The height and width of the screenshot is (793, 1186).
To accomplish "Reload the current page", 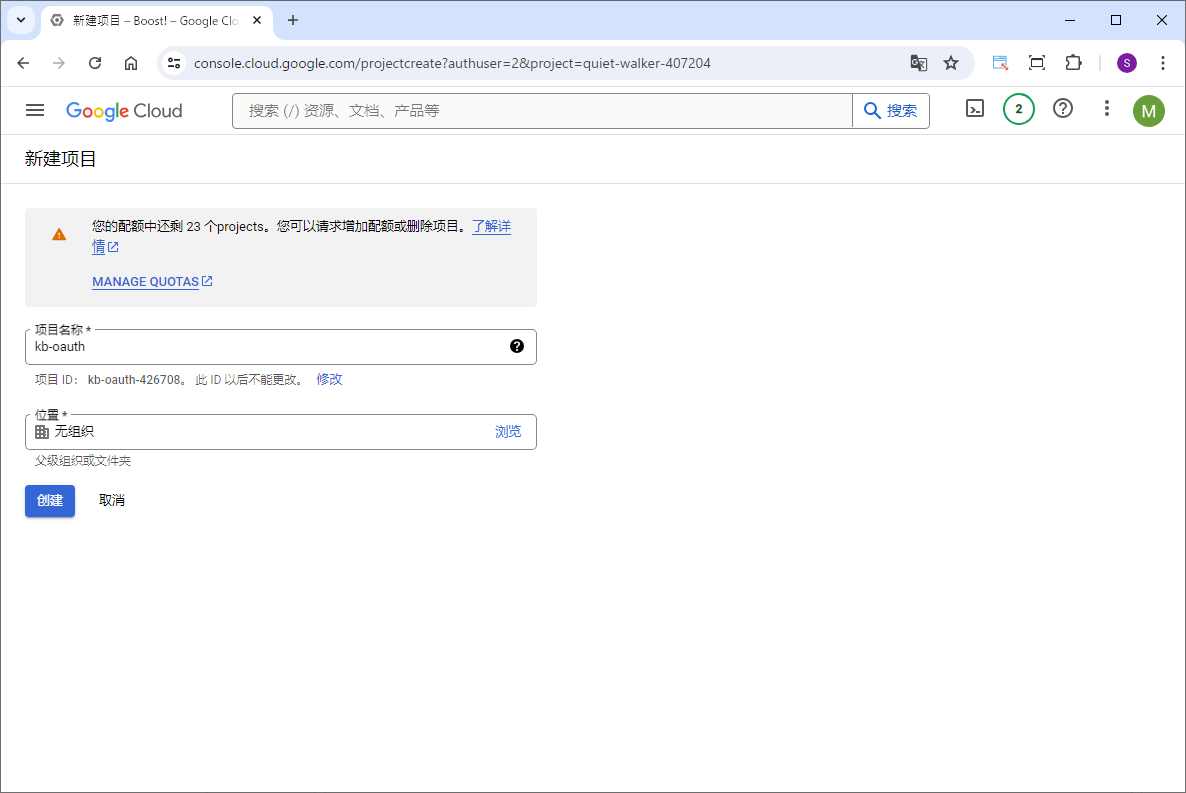I will pos(95,63).
